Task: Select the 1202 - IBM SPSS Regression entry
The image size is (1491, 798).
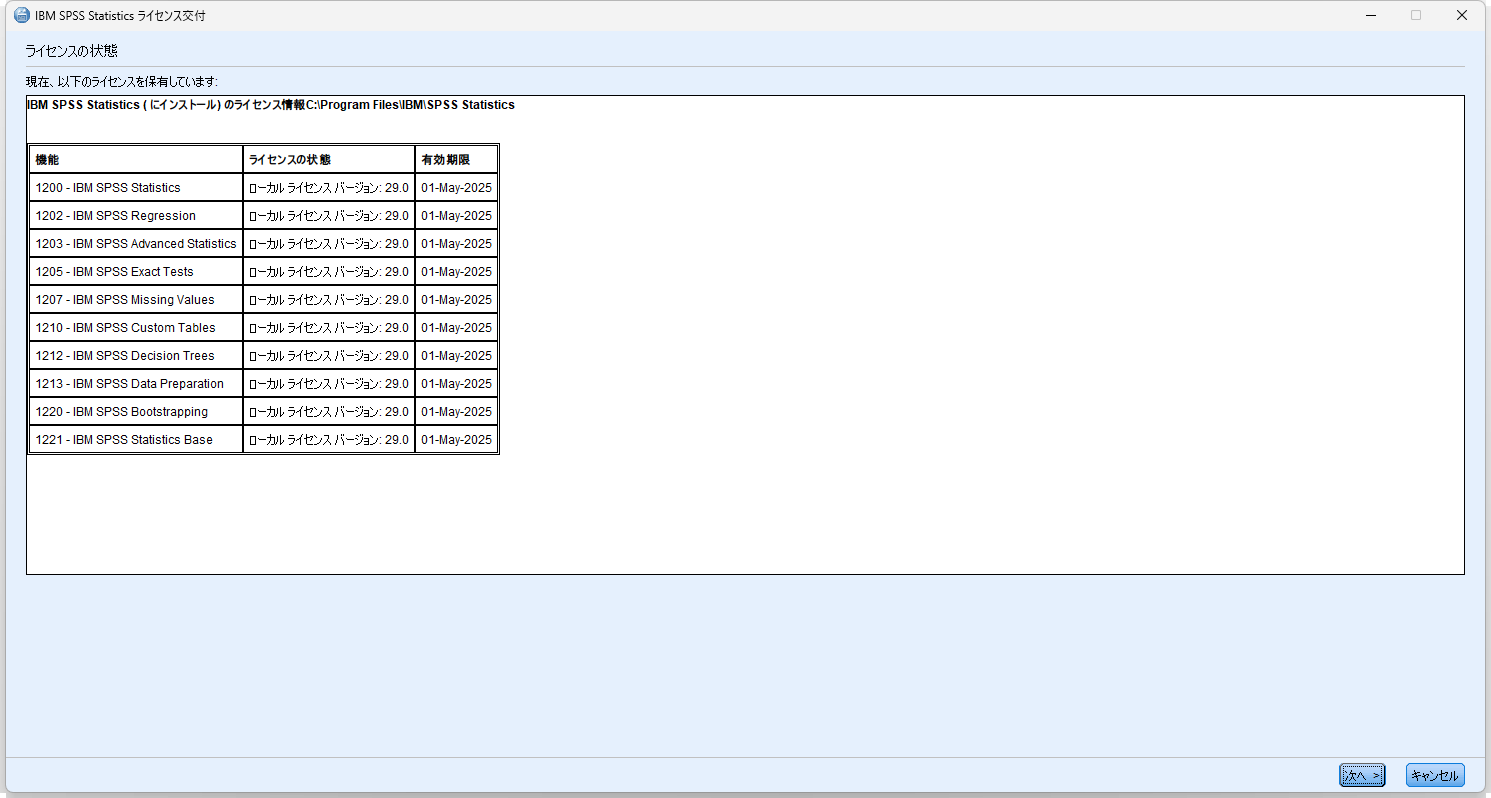Action: tap(115, 216)
